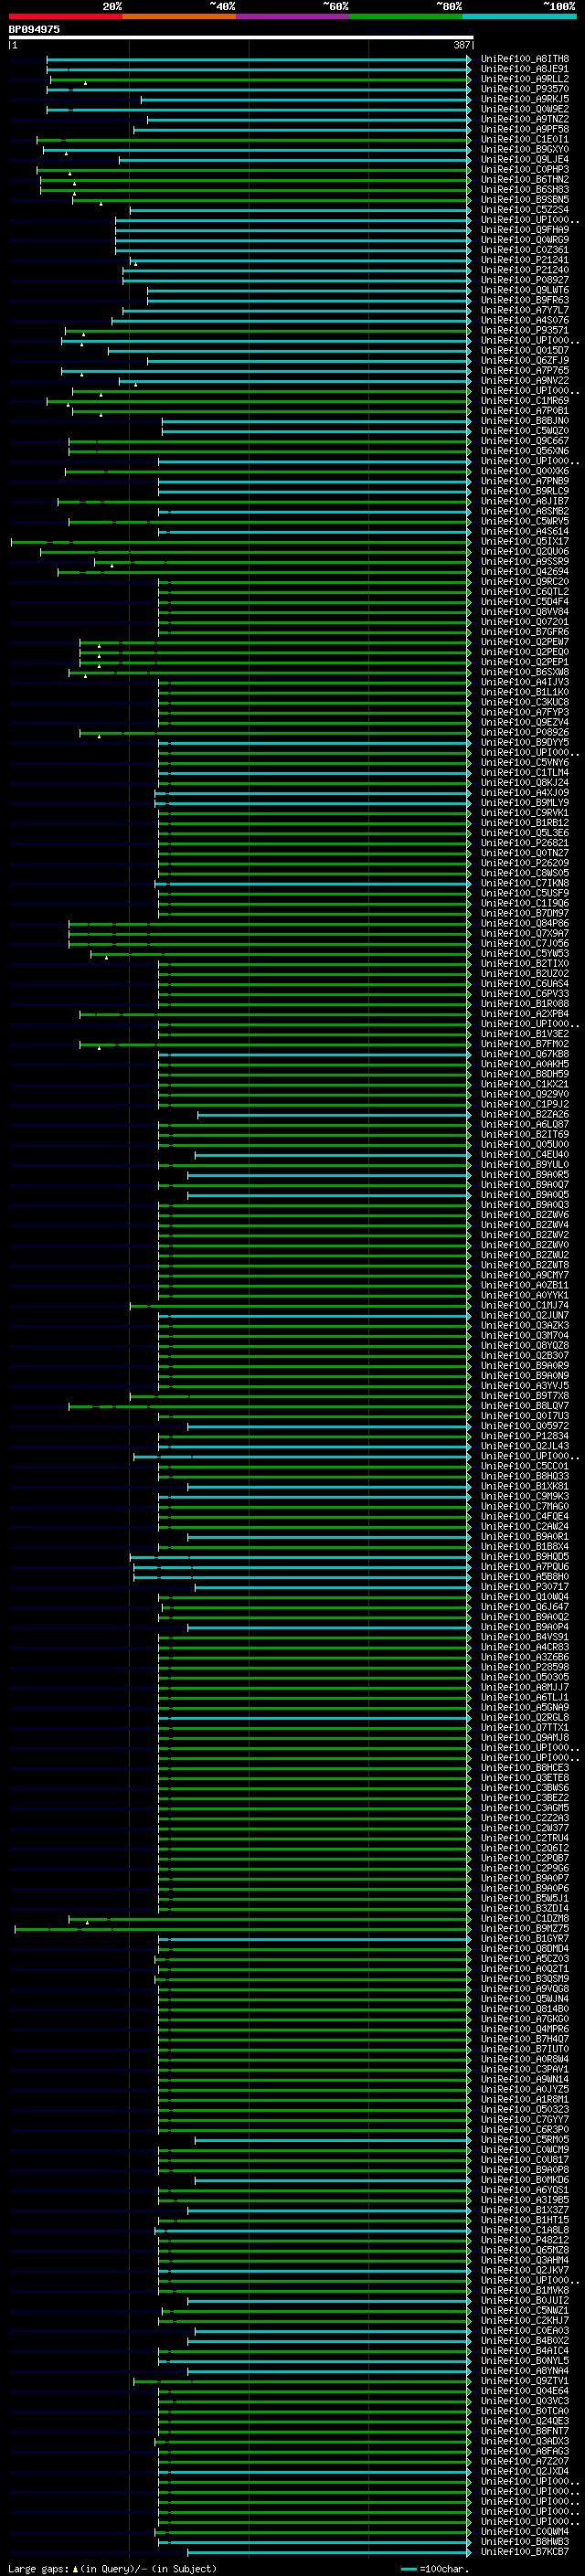
Task: Open hit UniRef100_Q0W9E2
Action: click(524, 109)
